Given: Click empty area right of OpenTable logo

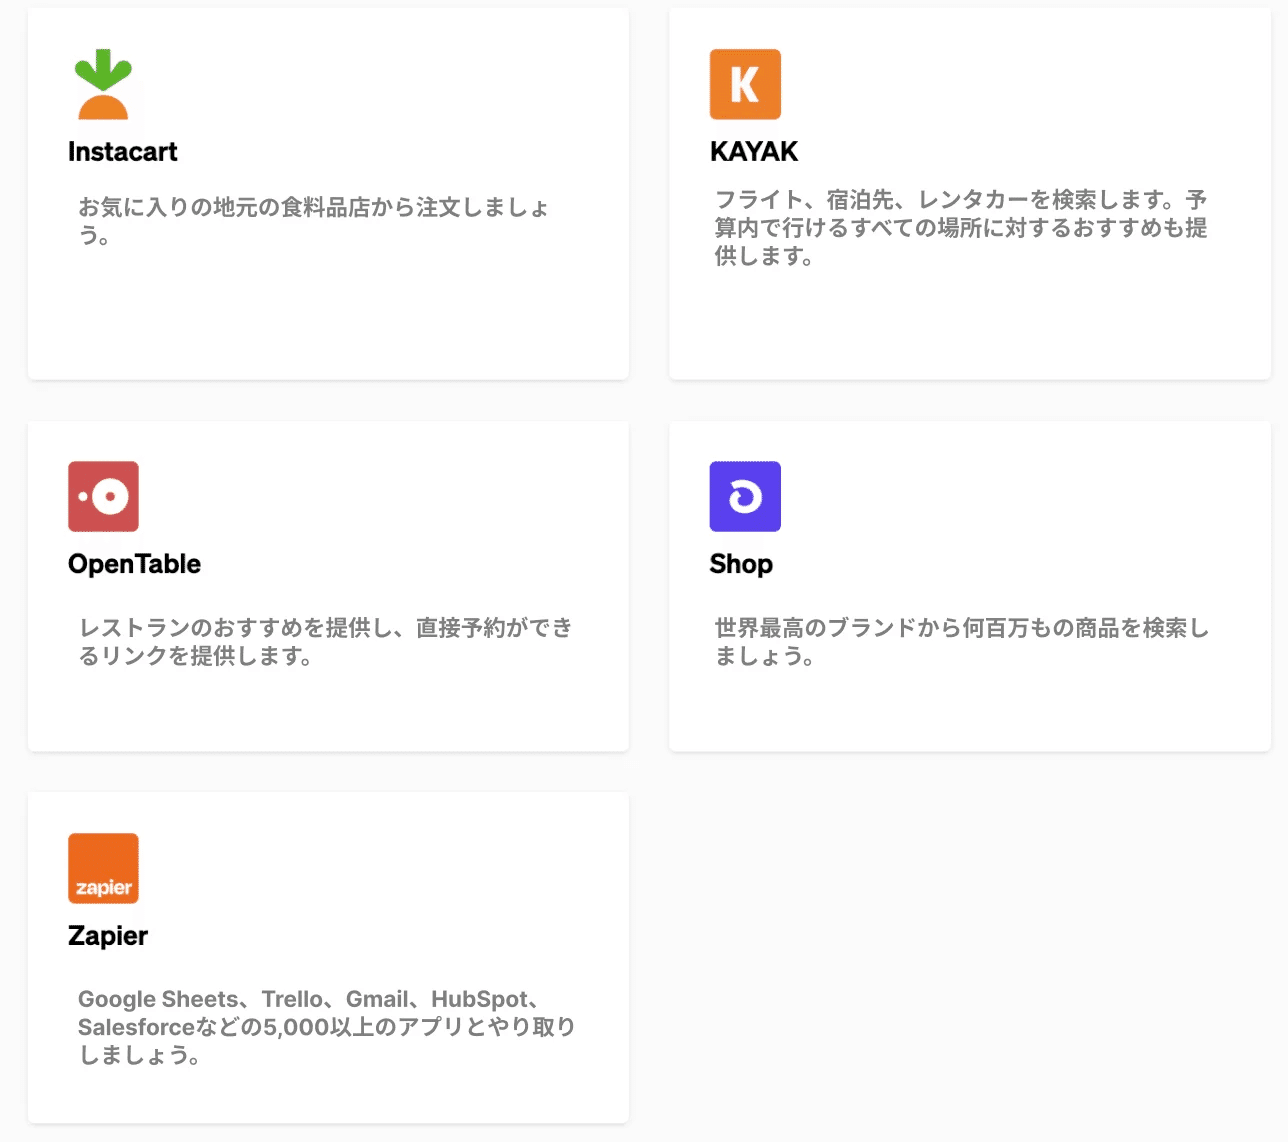Looking at the screenshot, I should point(380,496).
